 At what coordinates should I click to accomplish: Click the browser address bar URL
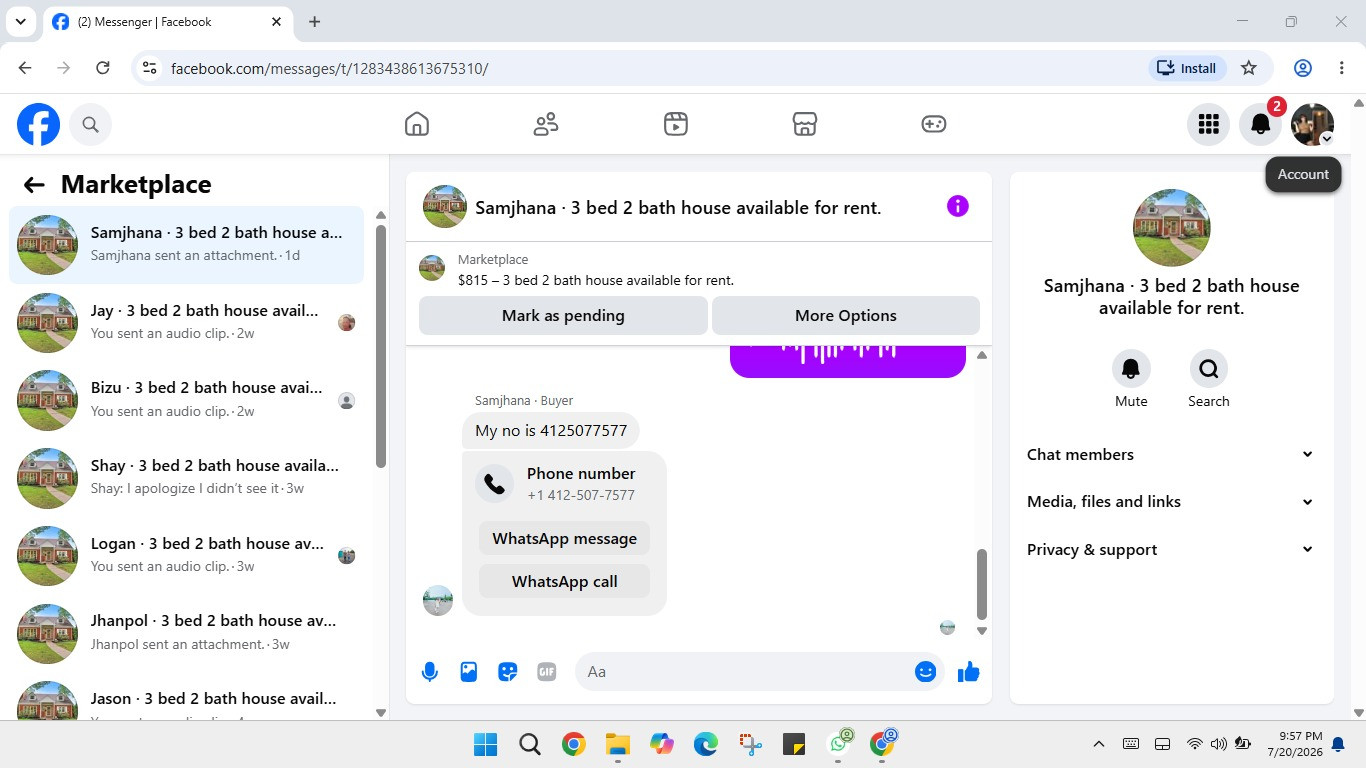tap(329, 68)
